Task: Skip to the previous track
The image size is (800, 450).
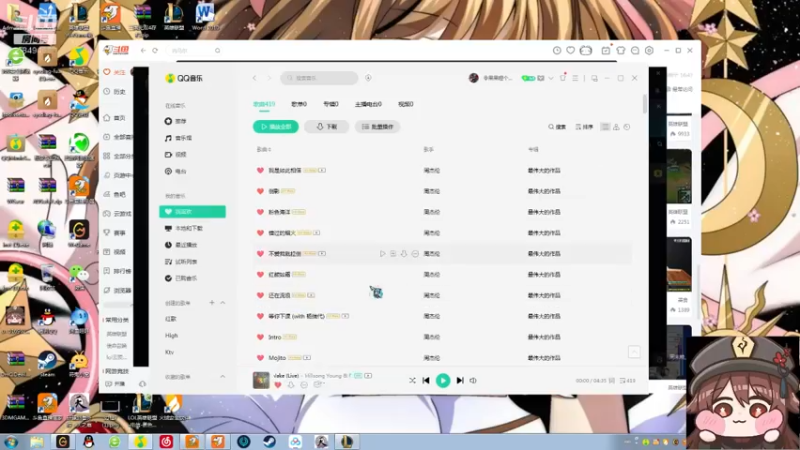Action: point(426,381)
